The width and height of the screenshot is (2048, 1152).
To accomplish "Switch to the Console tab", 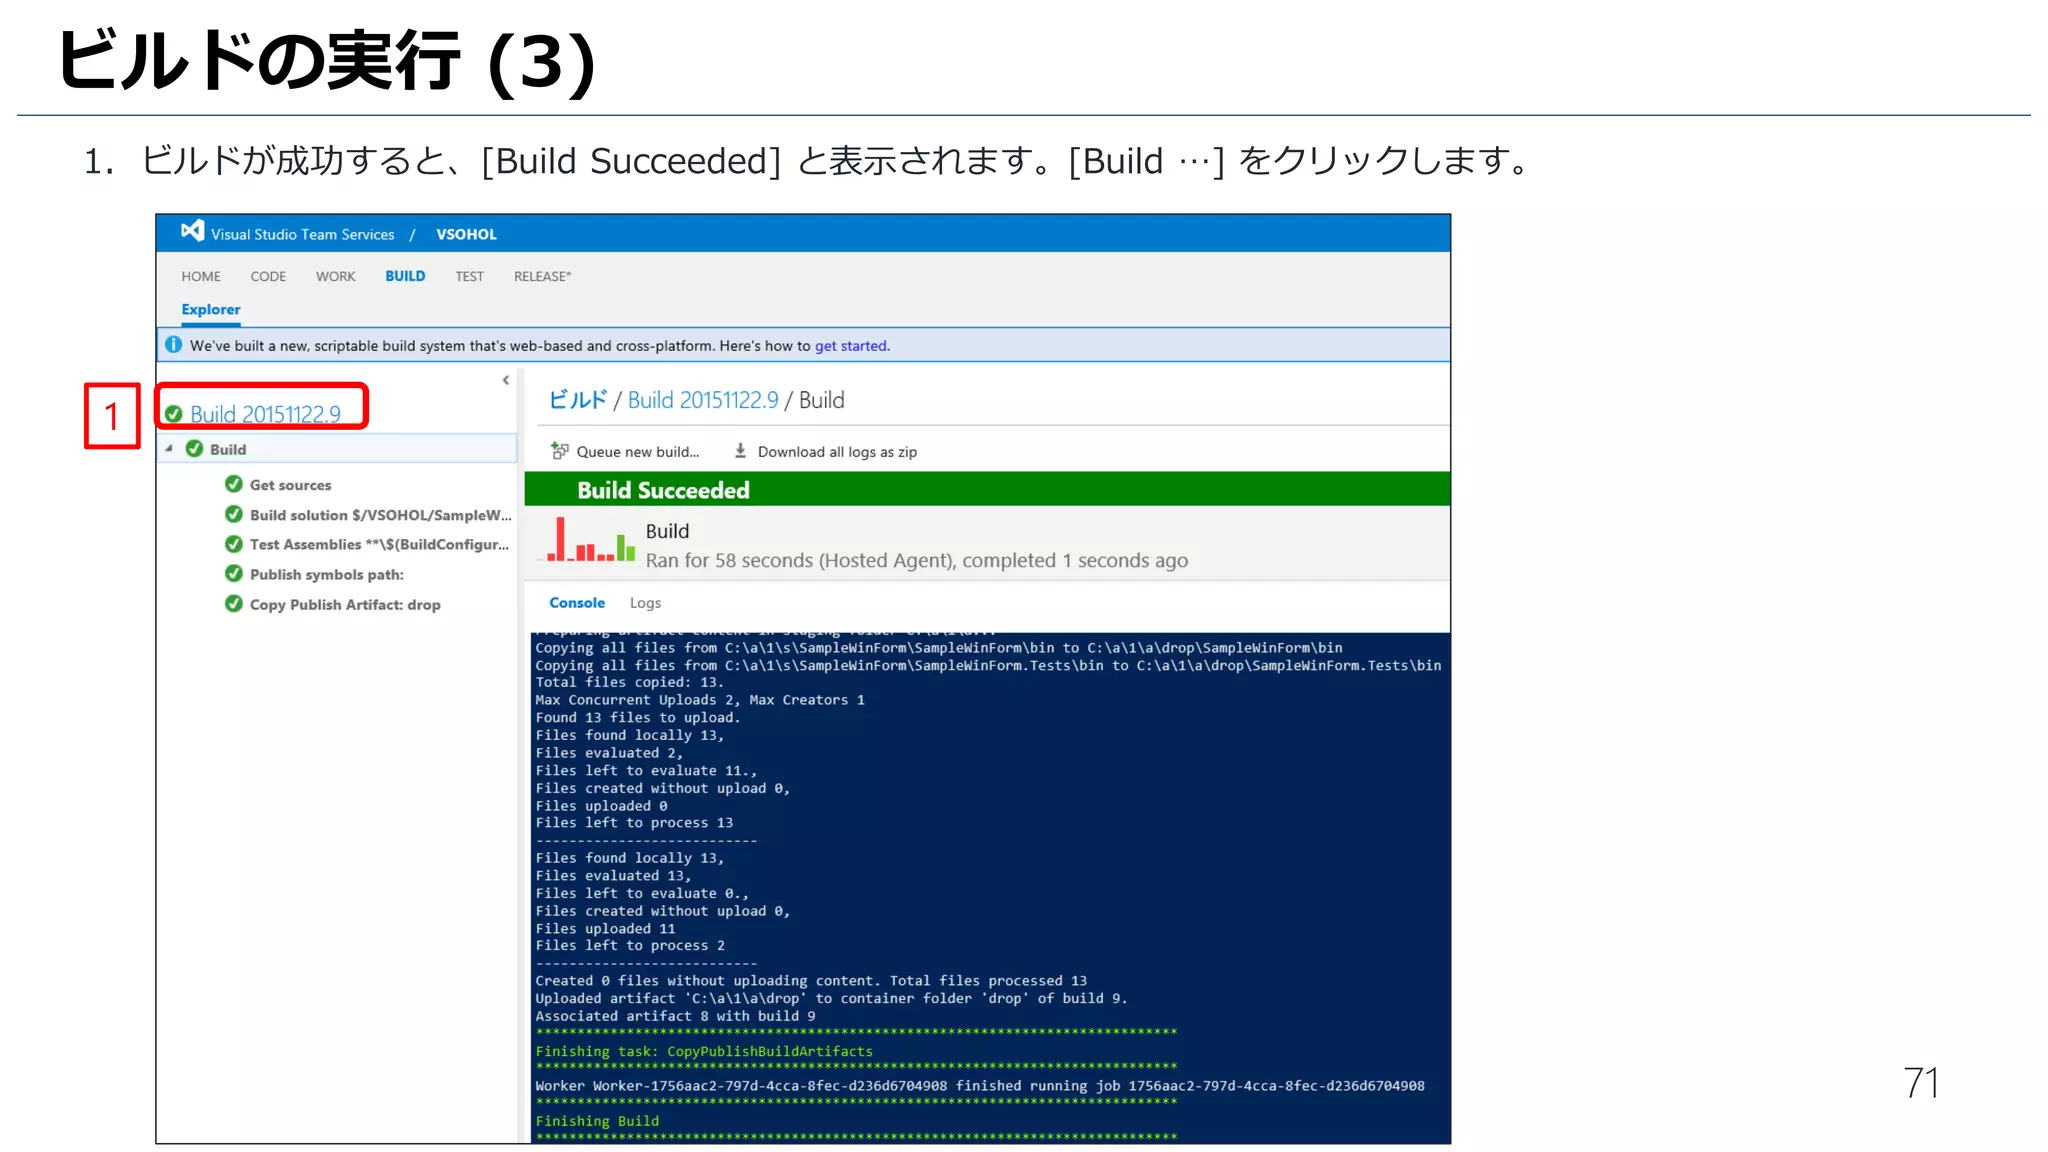I will point(577,603).
